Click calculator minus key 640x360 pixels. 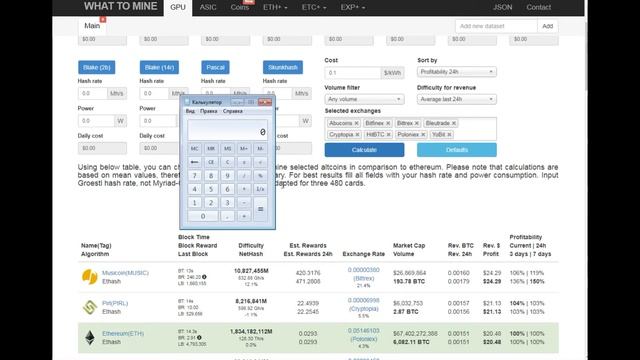coord(244,202)
